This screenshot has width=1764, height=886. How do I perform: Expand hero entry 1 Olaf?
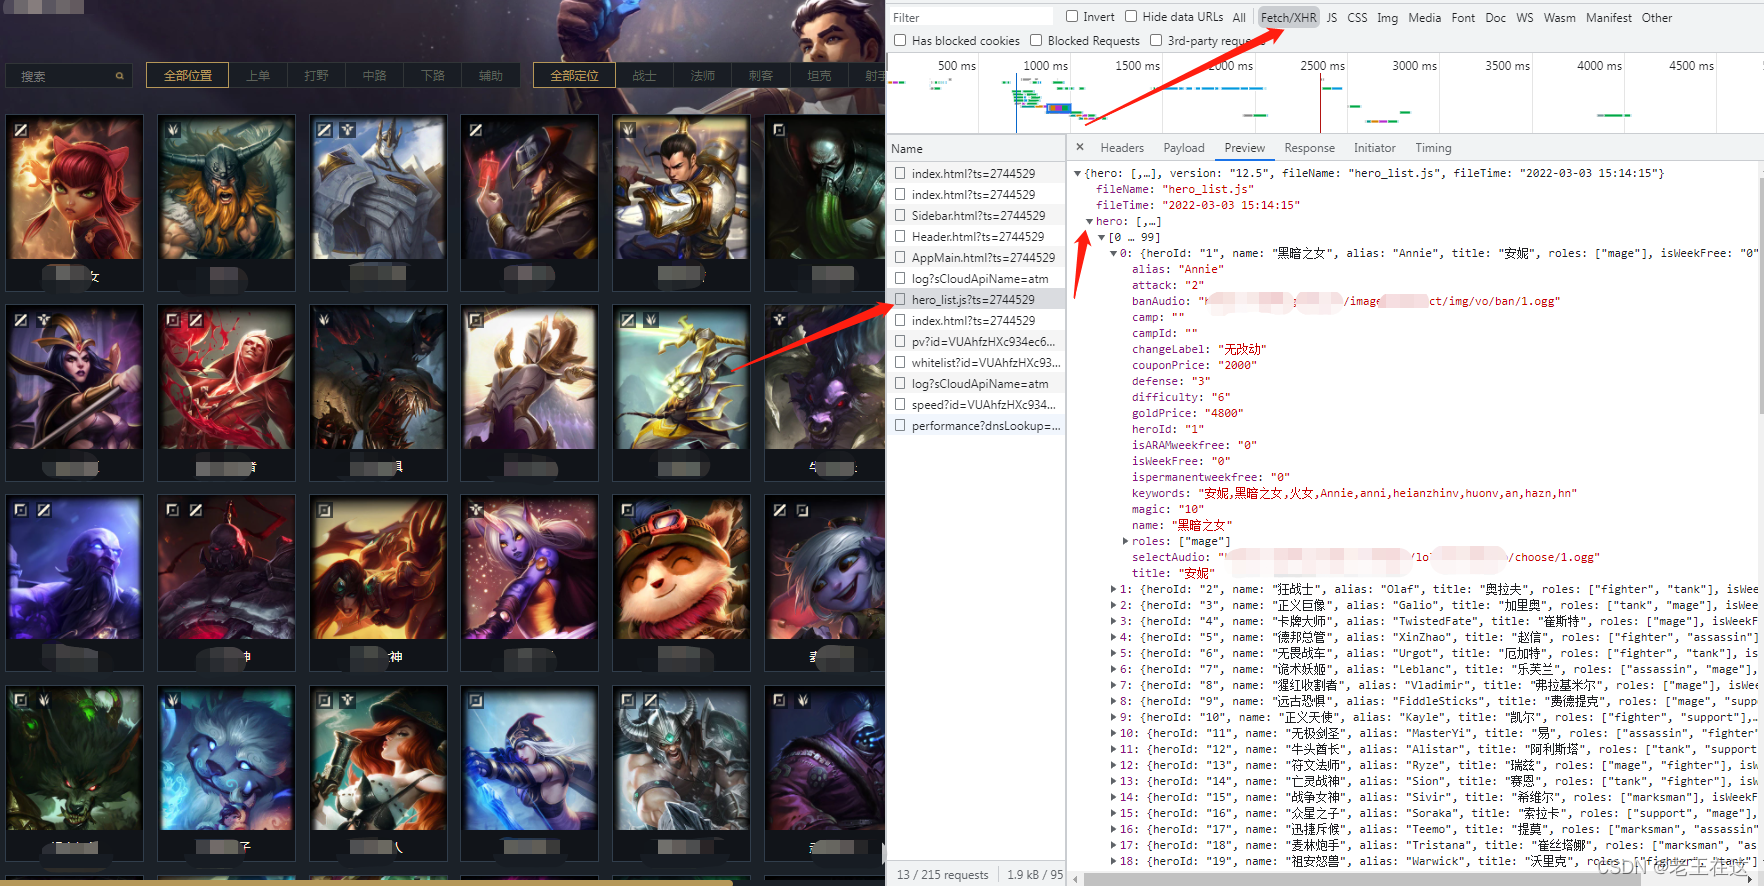[1114, 589]
